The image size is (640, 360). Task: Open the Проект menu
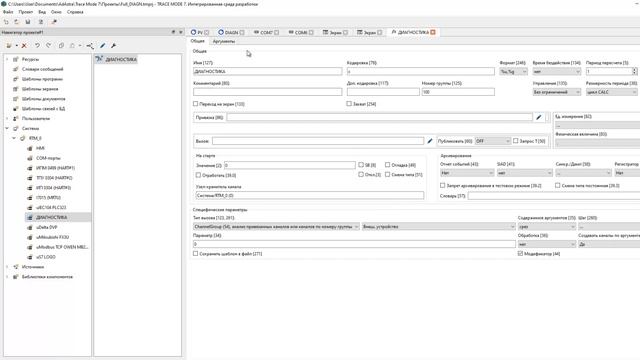[25, 12]
